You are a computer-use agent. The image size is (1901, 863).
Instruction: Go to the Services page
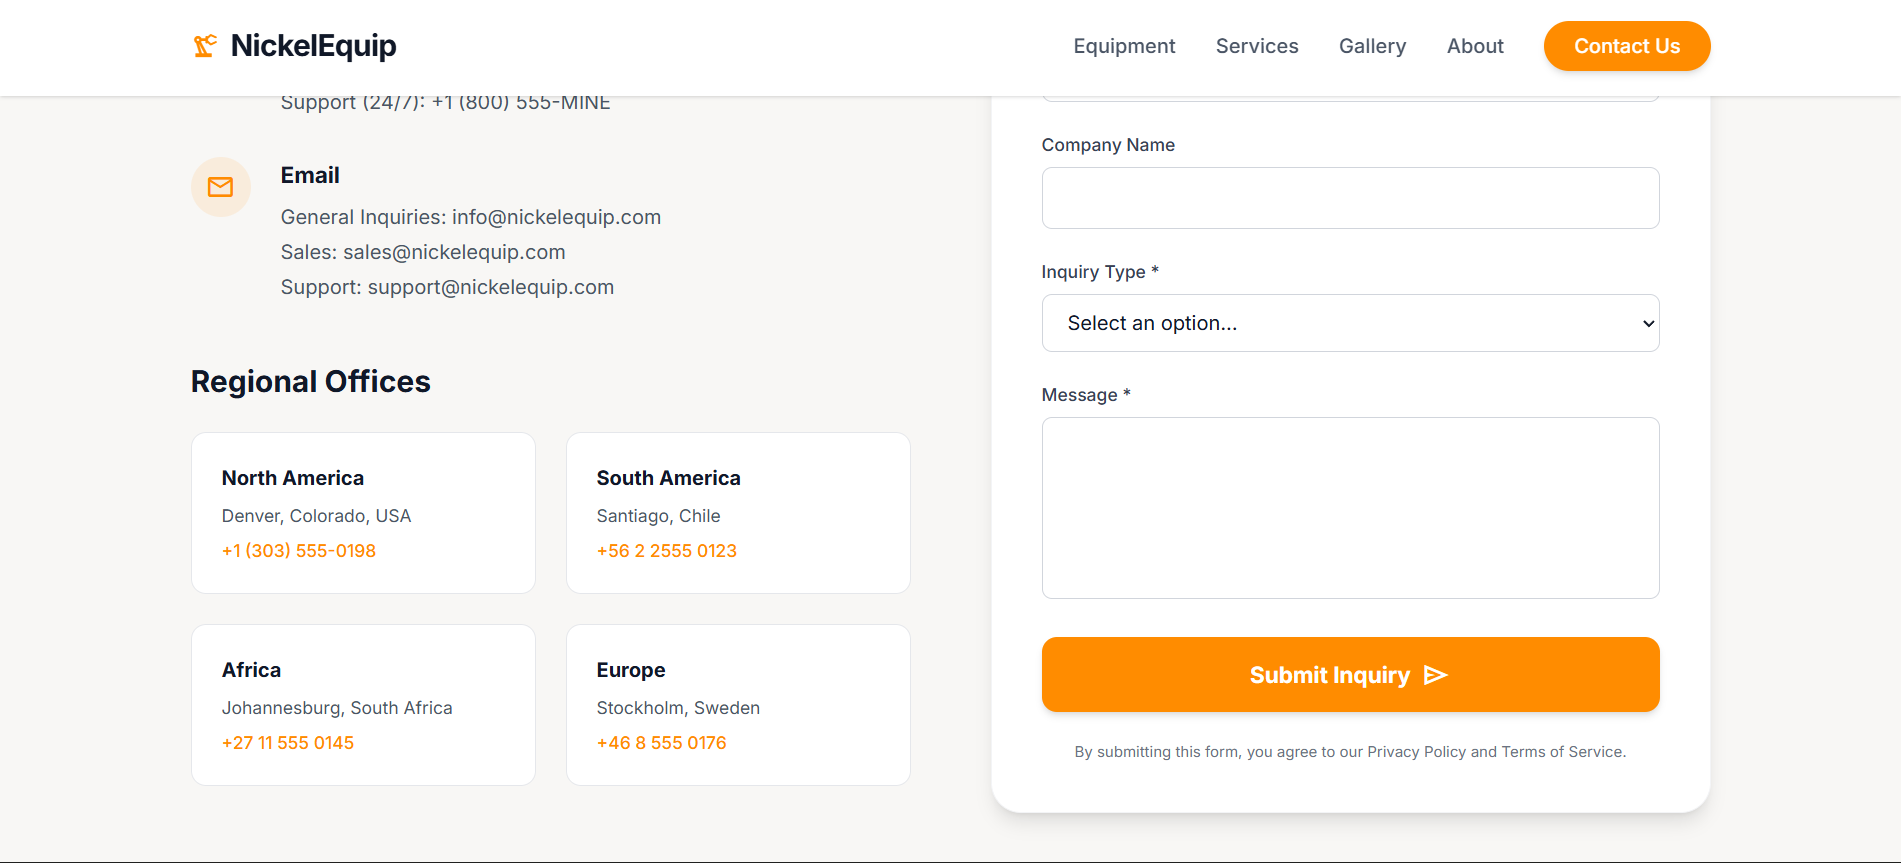[x=1257, y=46]
